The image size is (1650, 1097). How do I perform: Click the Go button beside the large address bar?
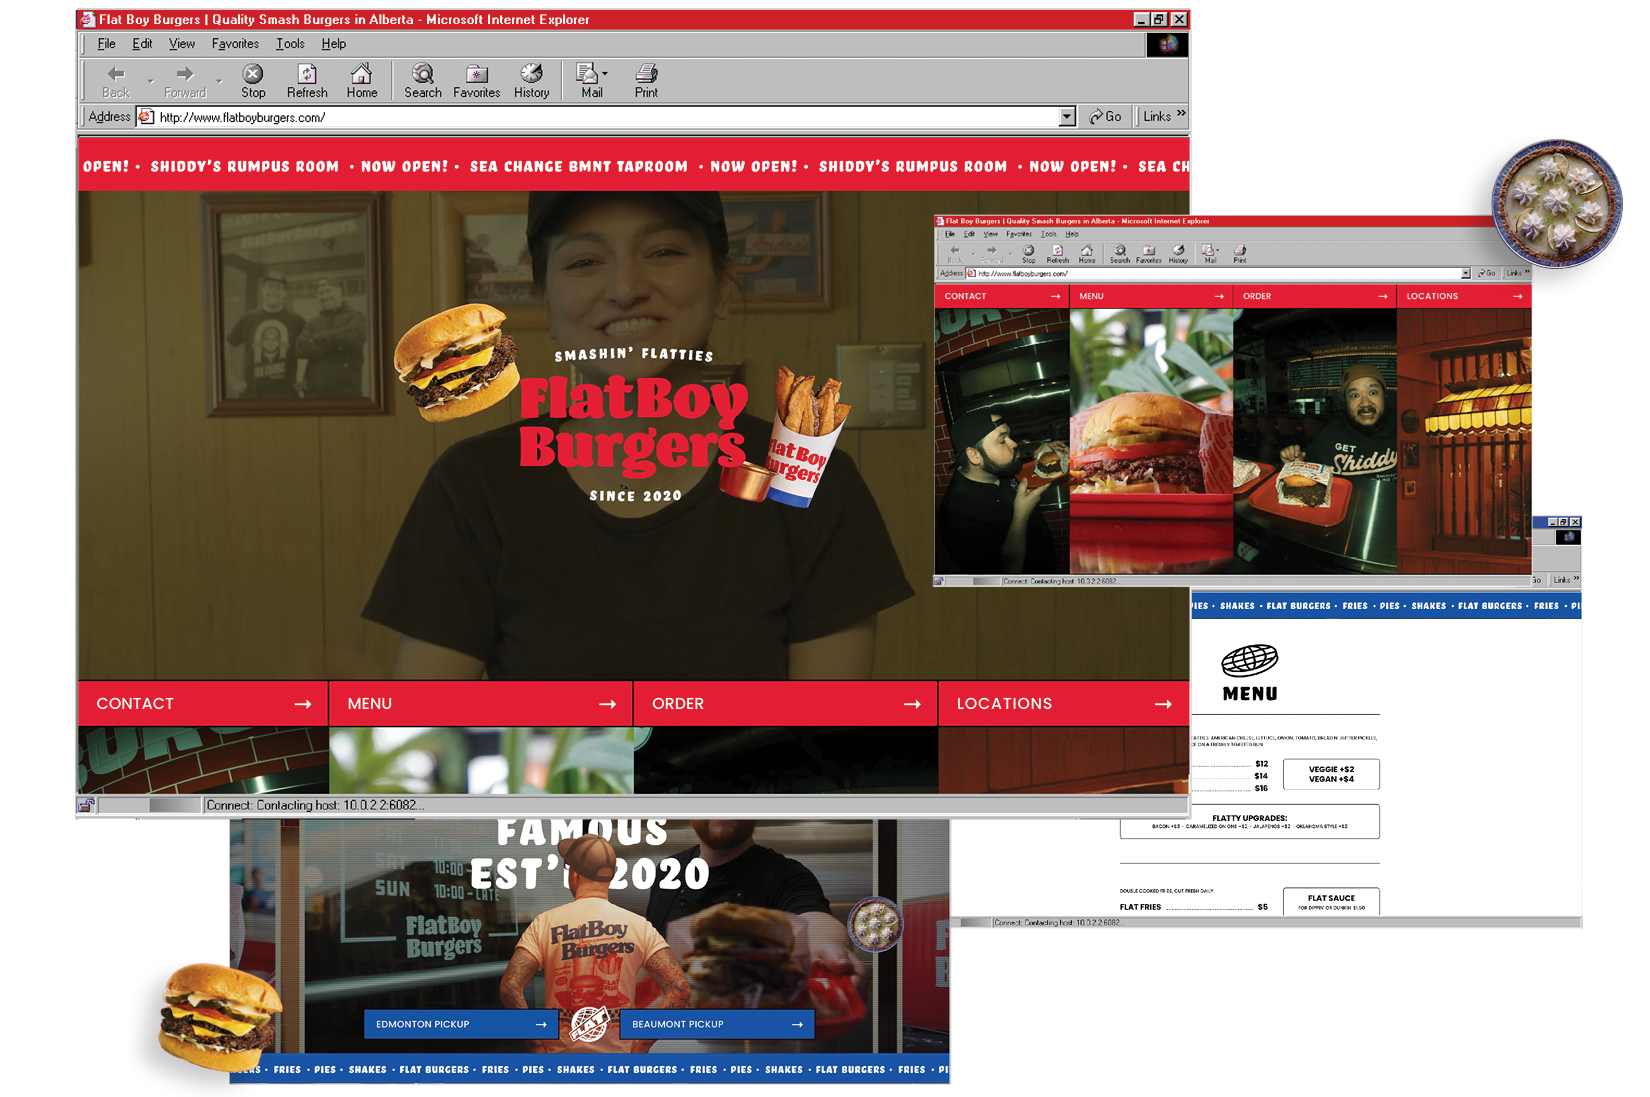(x=1105, y=117)
